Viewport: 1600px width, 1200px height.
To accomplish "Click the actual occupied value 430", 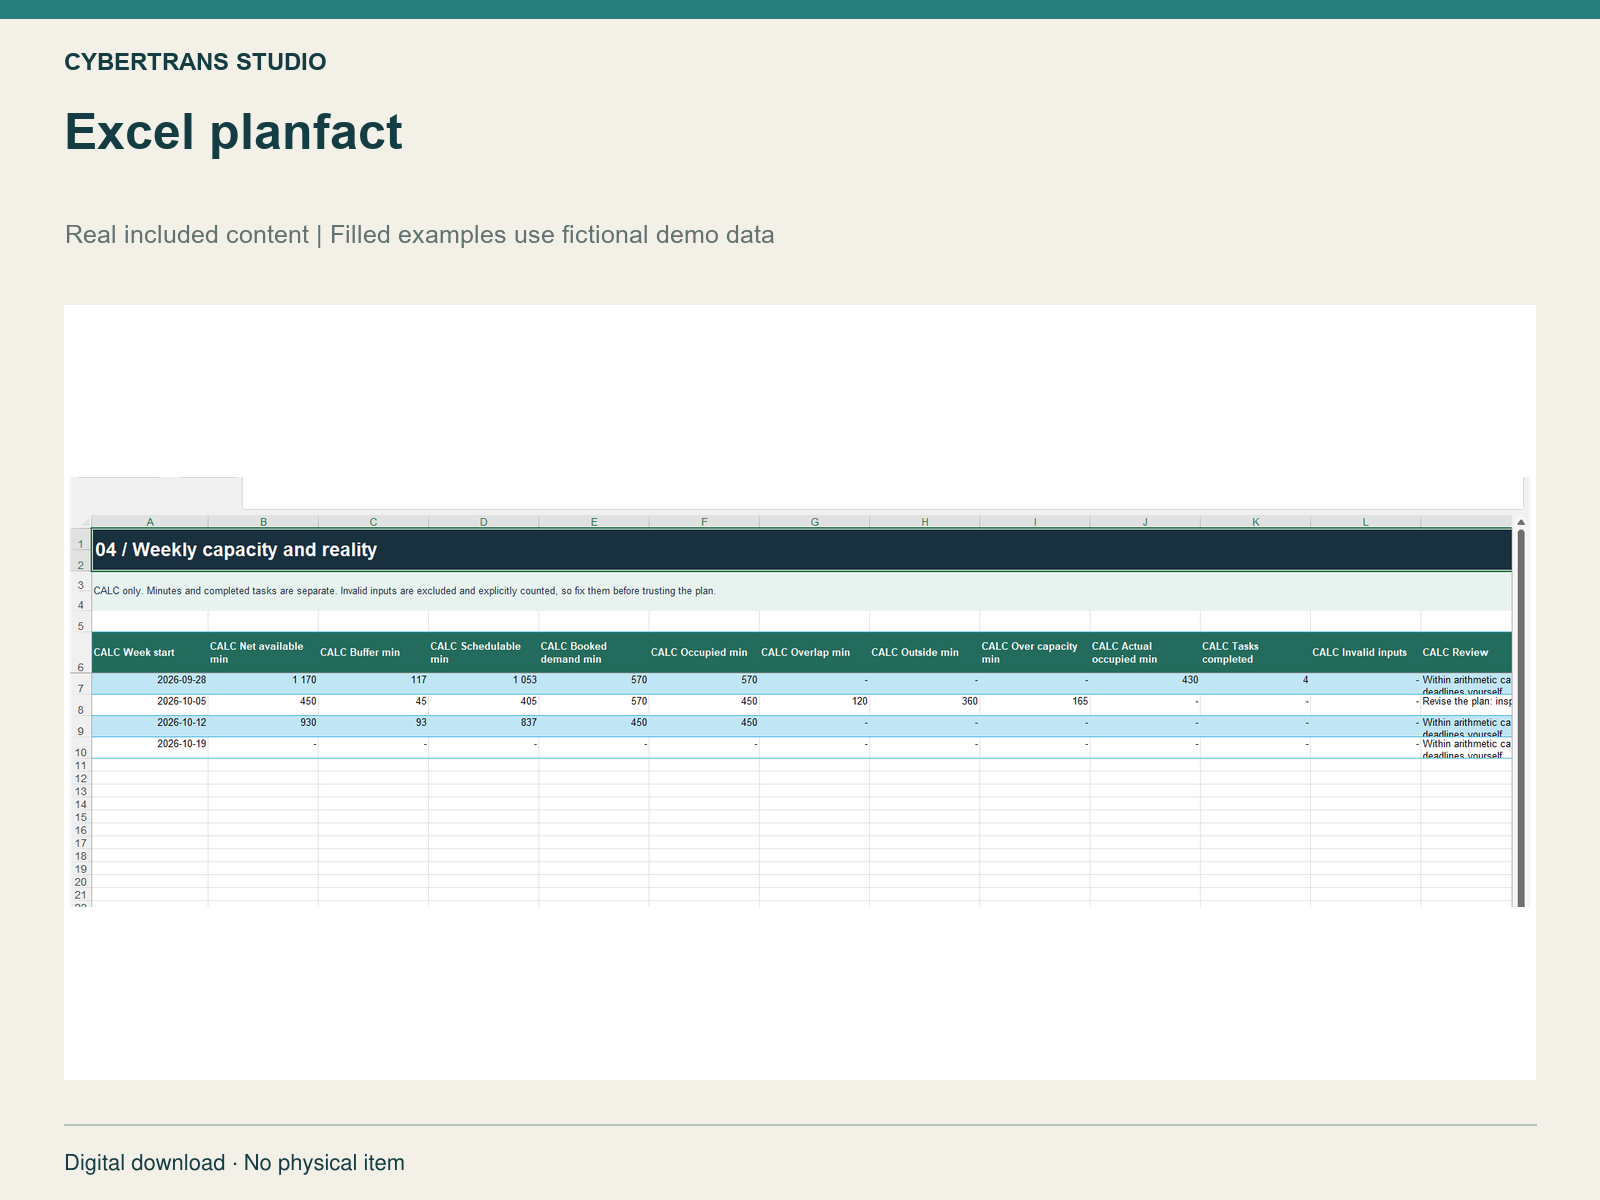I will point(1145,684).
